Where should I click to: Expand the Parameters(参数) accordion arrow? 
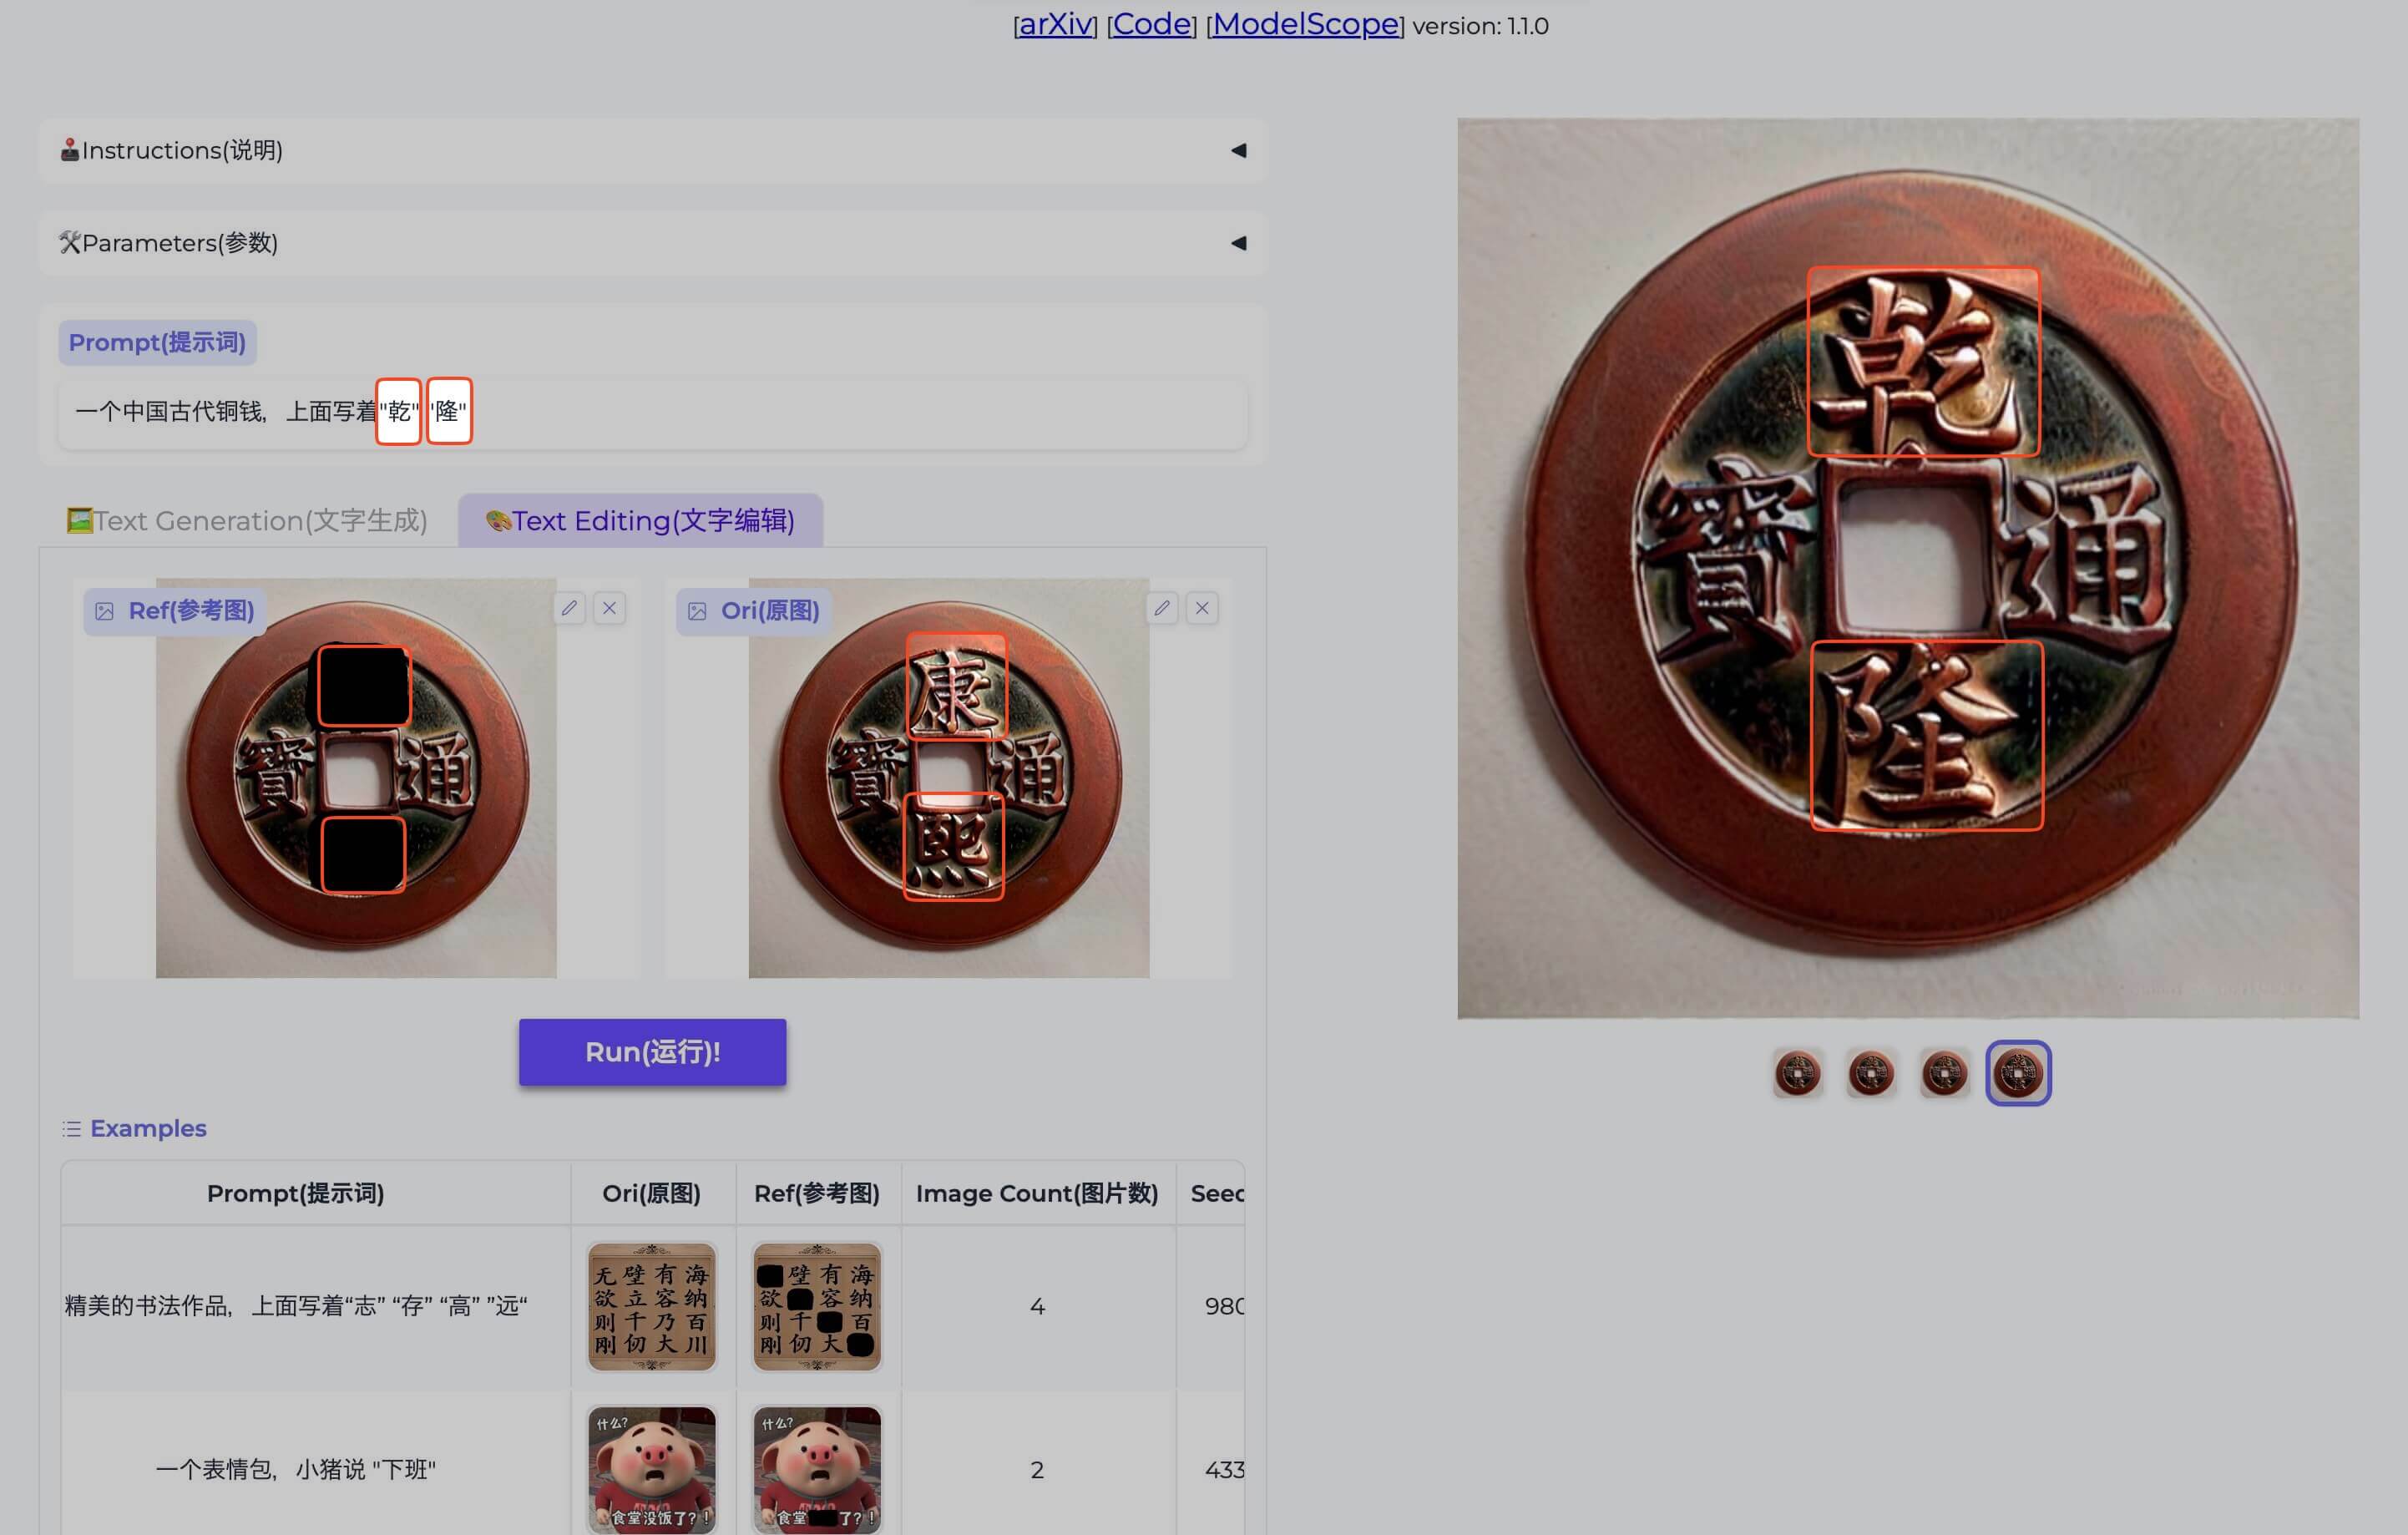(1238, 243)
